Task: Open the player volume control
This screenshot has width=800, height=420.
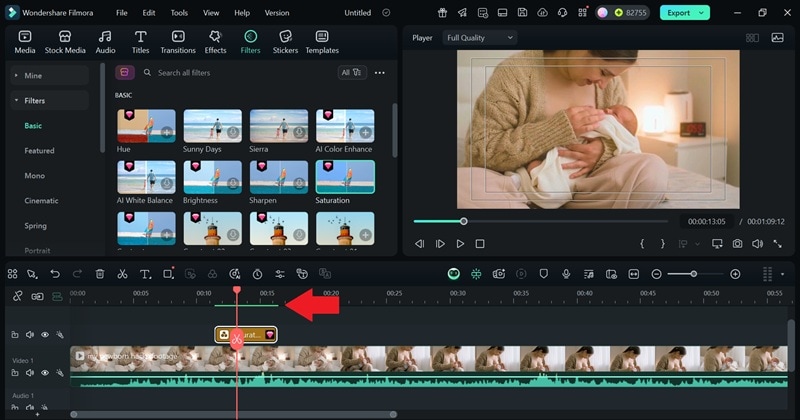Action: click(x=758, y=244)
